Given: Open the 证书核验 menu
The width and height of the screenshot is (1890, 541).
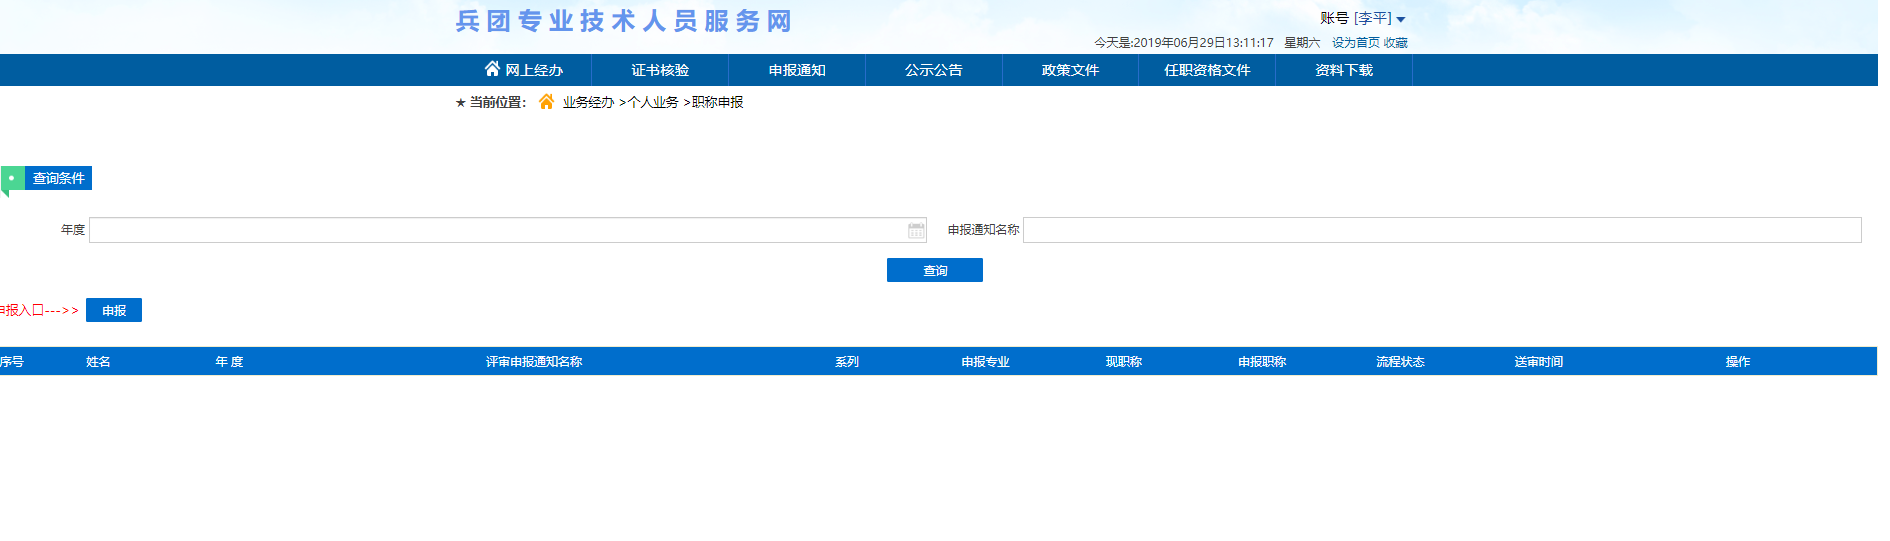Looking at the screenshot, I should [x=660, y=70].
